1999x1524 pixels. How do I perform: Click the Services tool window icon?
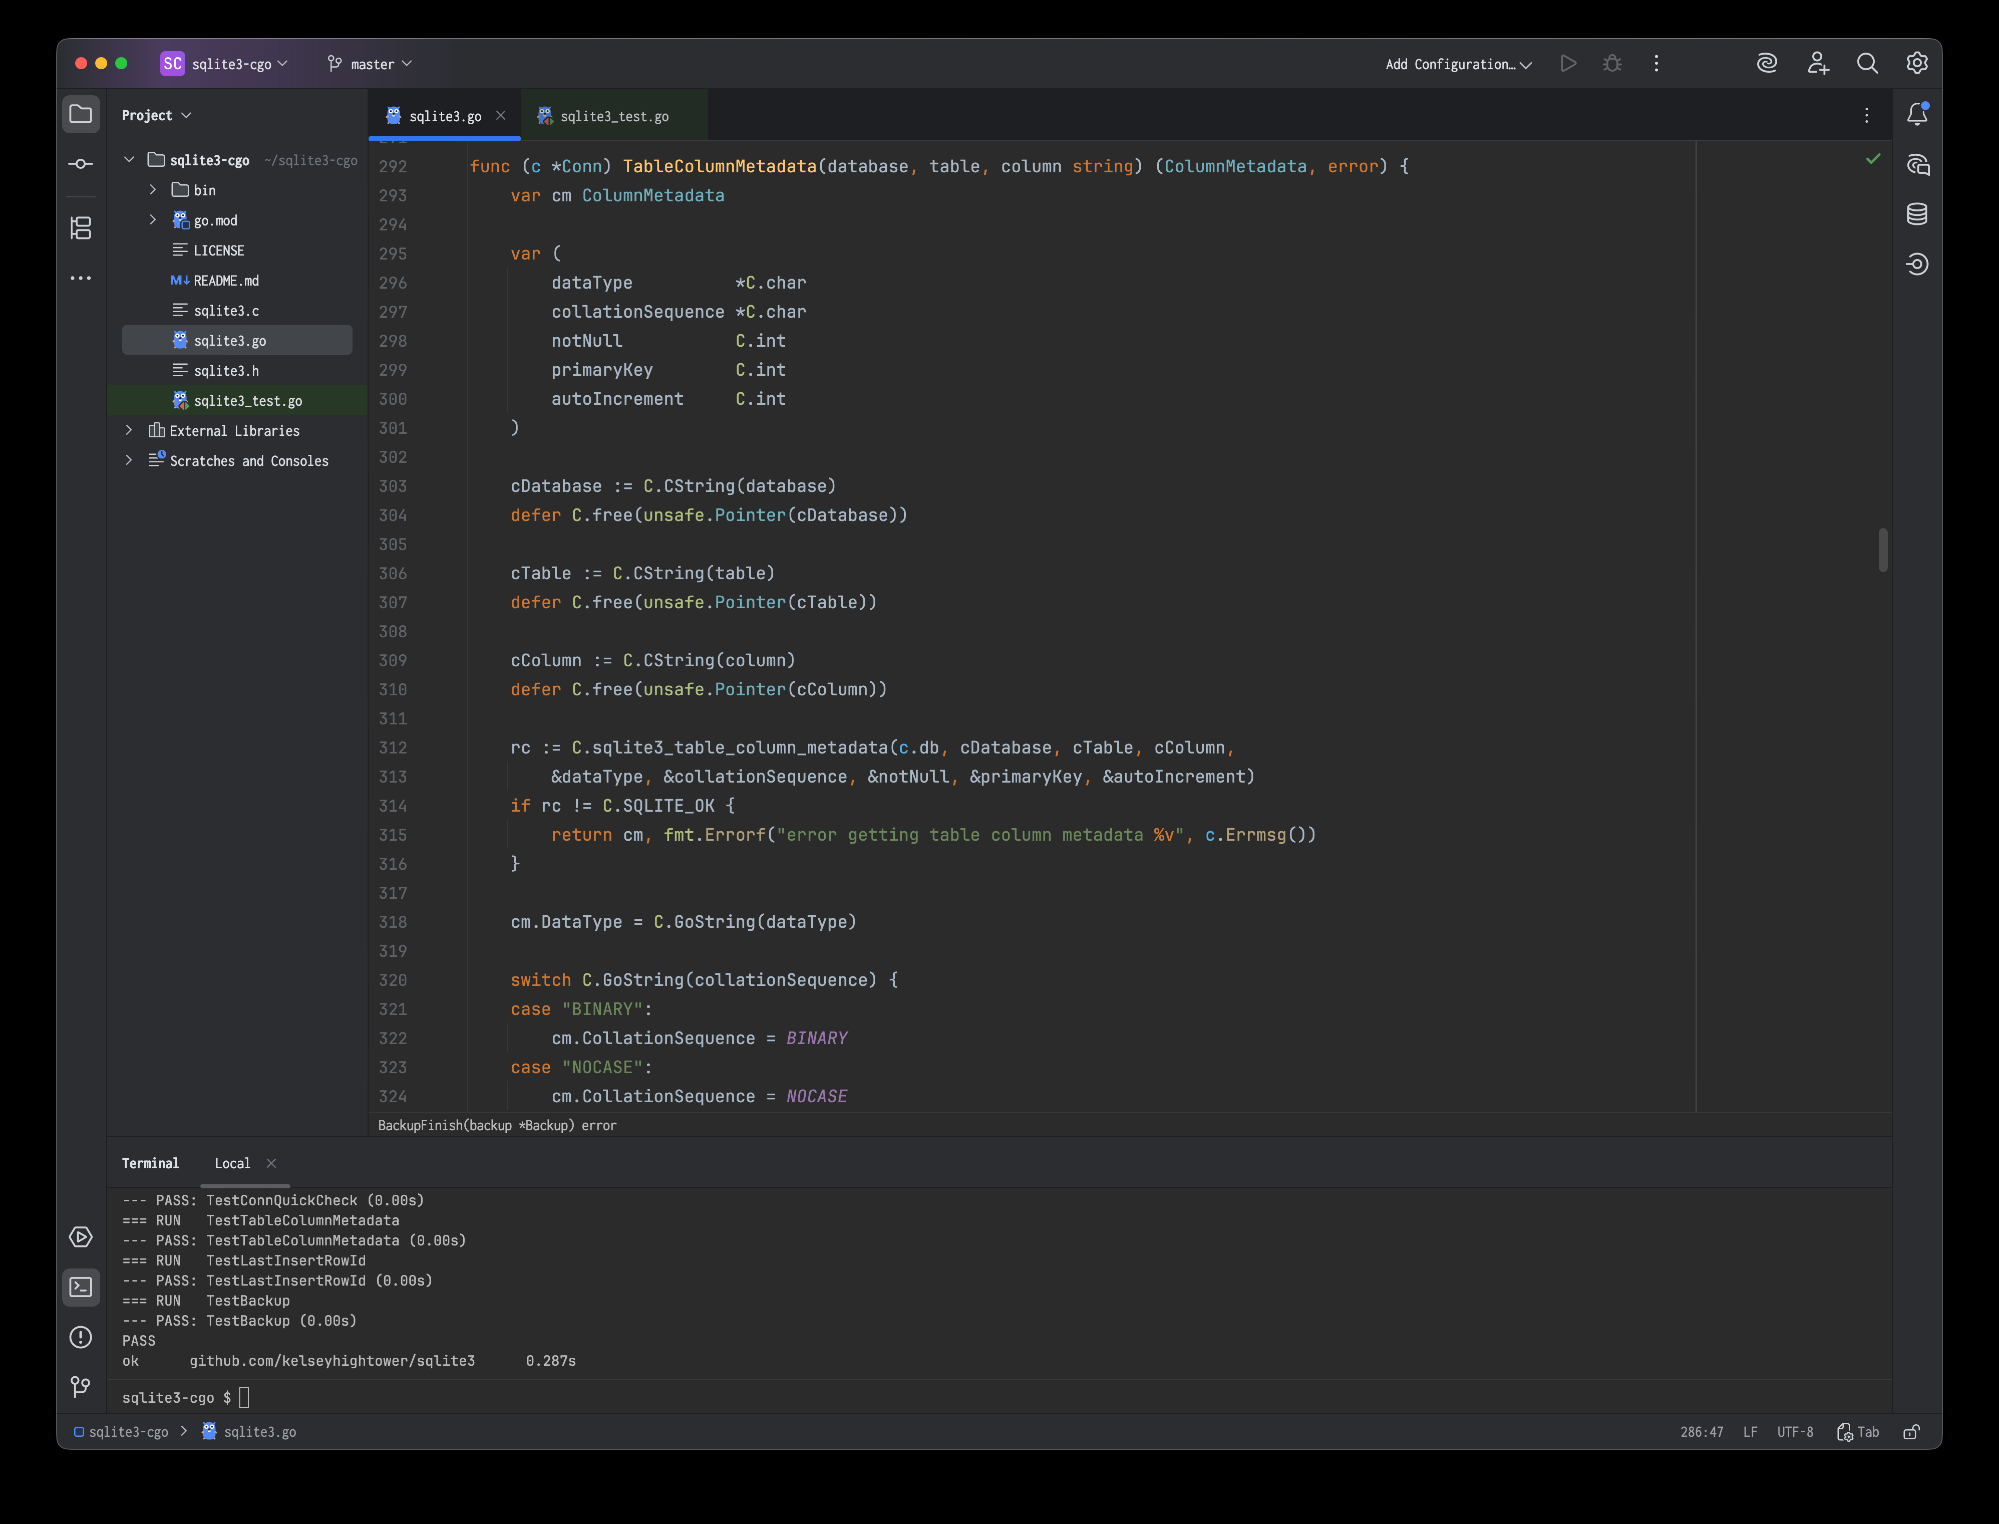point(81,1237)
